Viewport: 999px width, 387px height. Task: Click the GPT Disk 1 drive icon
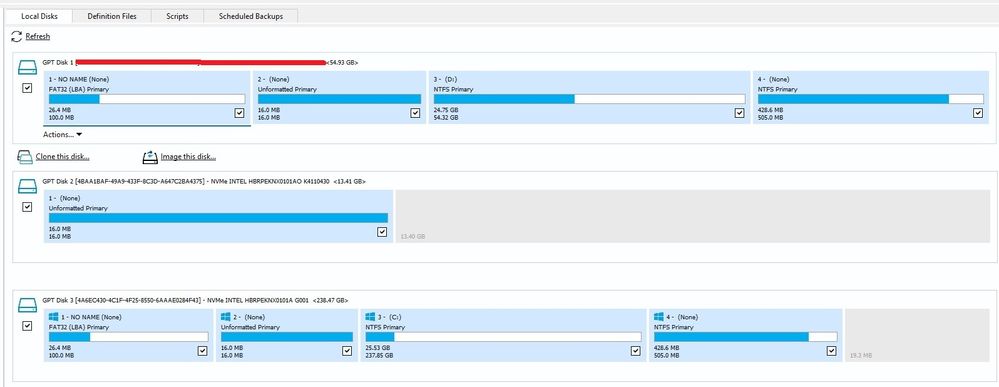pyautogui.click(x=27, y=68)
